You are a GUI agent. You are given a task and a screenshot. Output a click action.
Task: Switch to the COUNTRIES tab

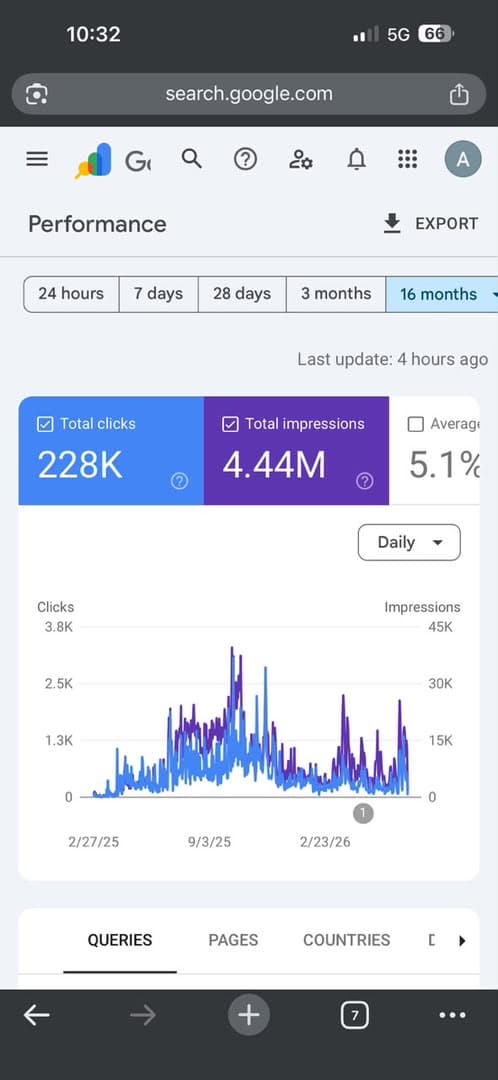tap(346, 940)
